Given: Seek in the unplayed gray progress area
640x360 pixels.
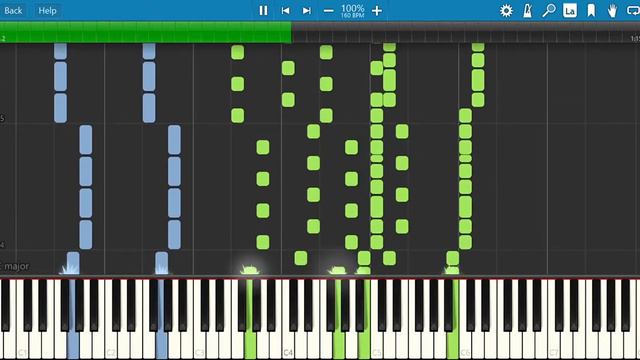Looking at the screenshot, I should pos(466,33).
